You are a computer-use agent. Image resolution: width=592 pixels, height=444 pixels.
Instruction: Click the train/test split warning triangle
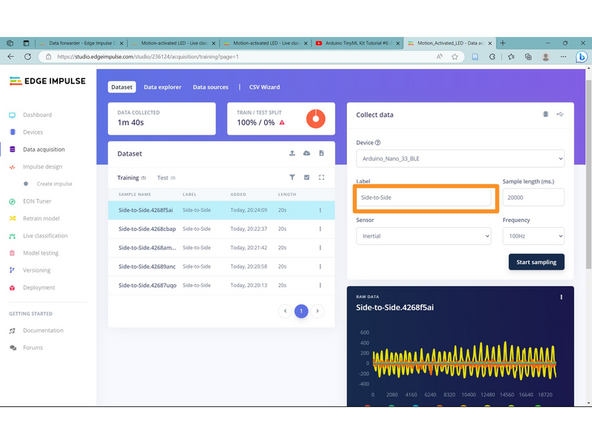(x=282, y=122)
